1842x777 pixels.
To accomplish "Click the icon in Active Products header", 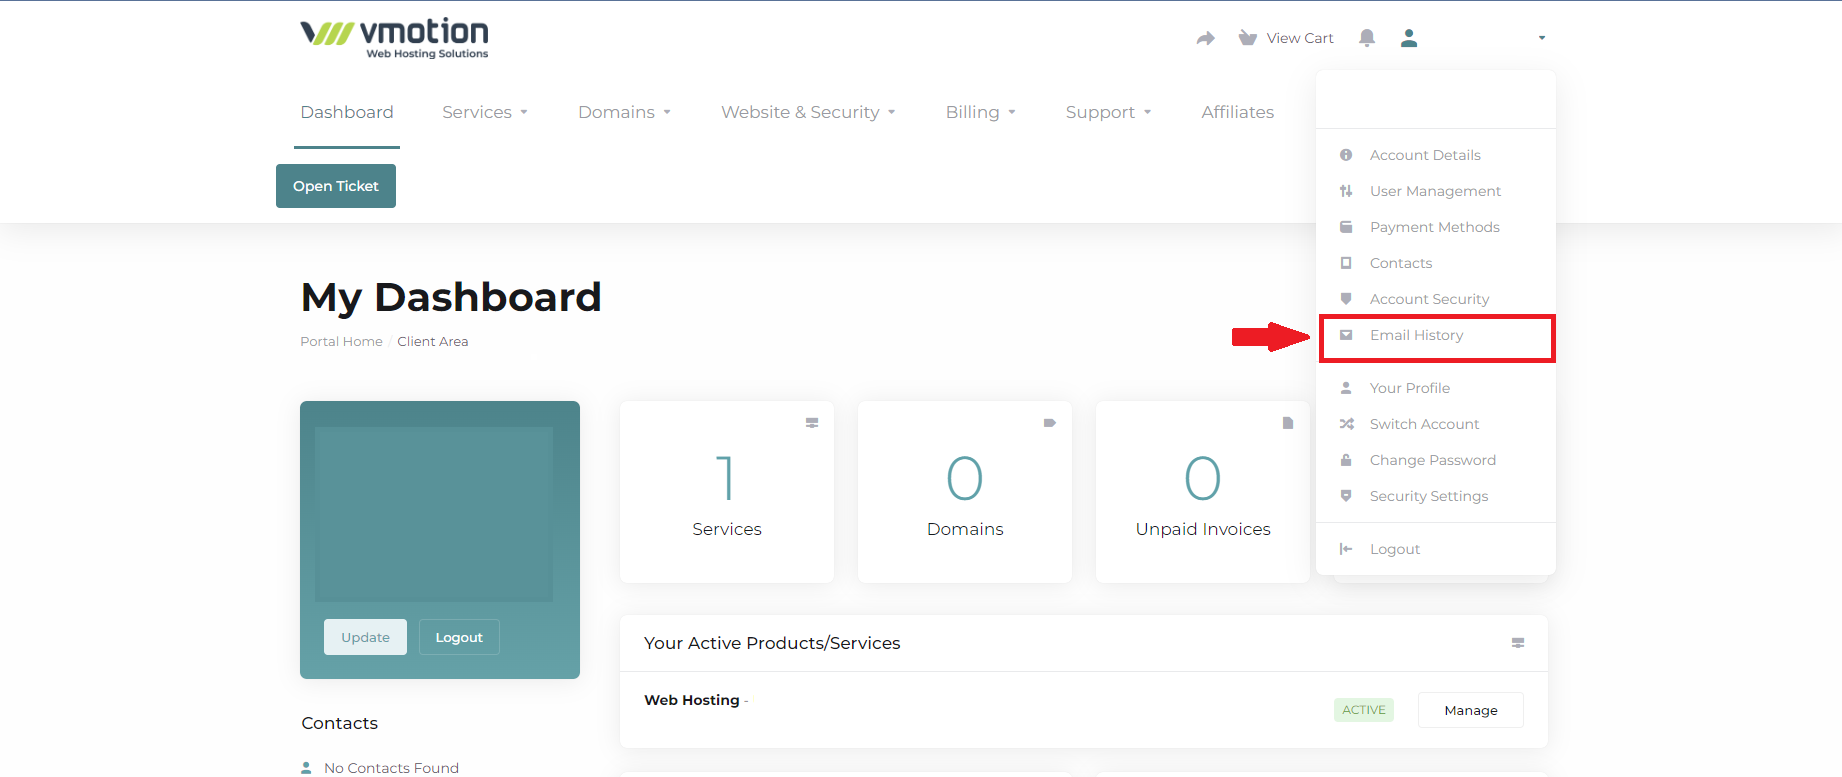I will (x=1518, y=643).
